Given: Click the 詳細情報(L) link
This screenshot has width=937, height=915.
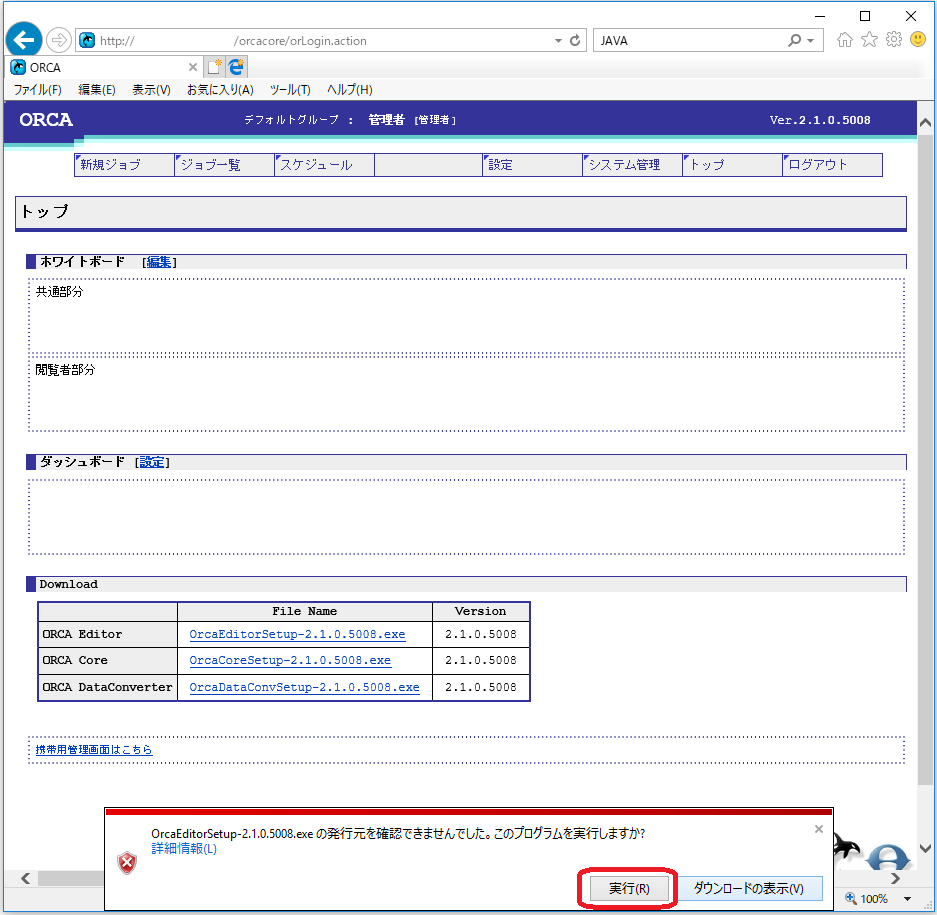Looking at the screenshot, I should click(x=184, y=849).
